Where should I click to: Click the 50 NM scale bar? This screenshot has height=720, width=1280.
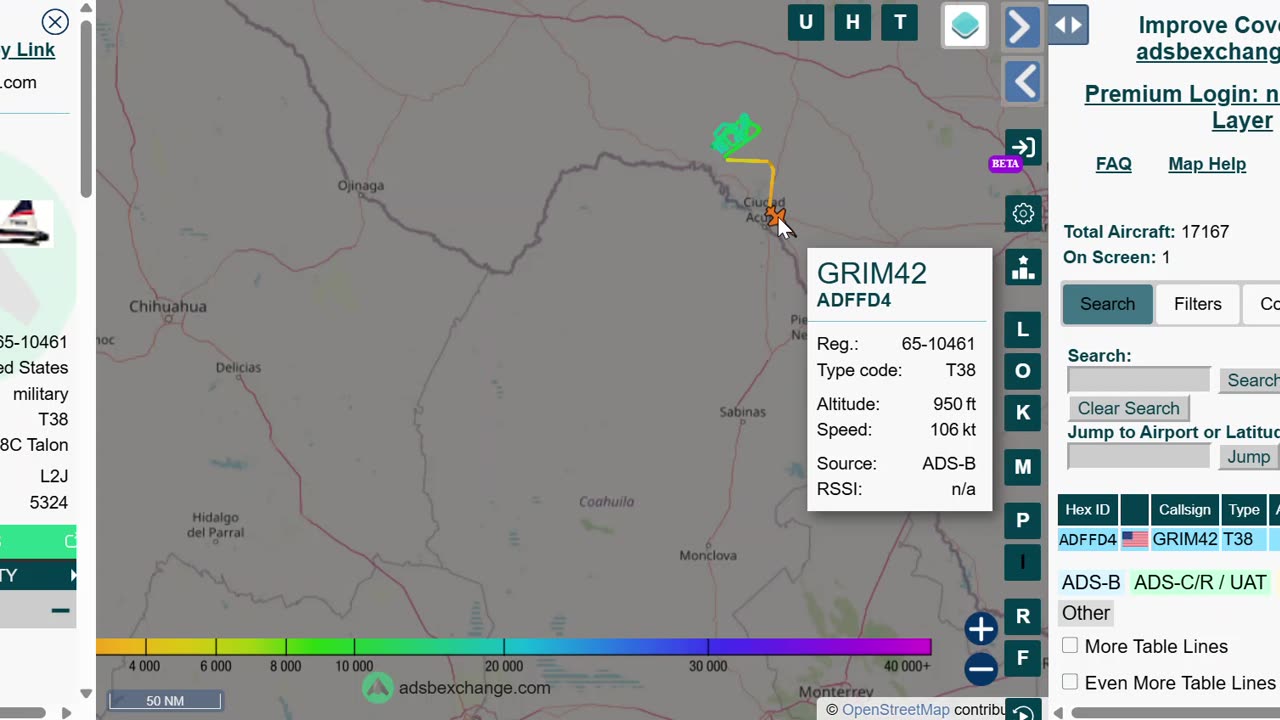(165, 701)
